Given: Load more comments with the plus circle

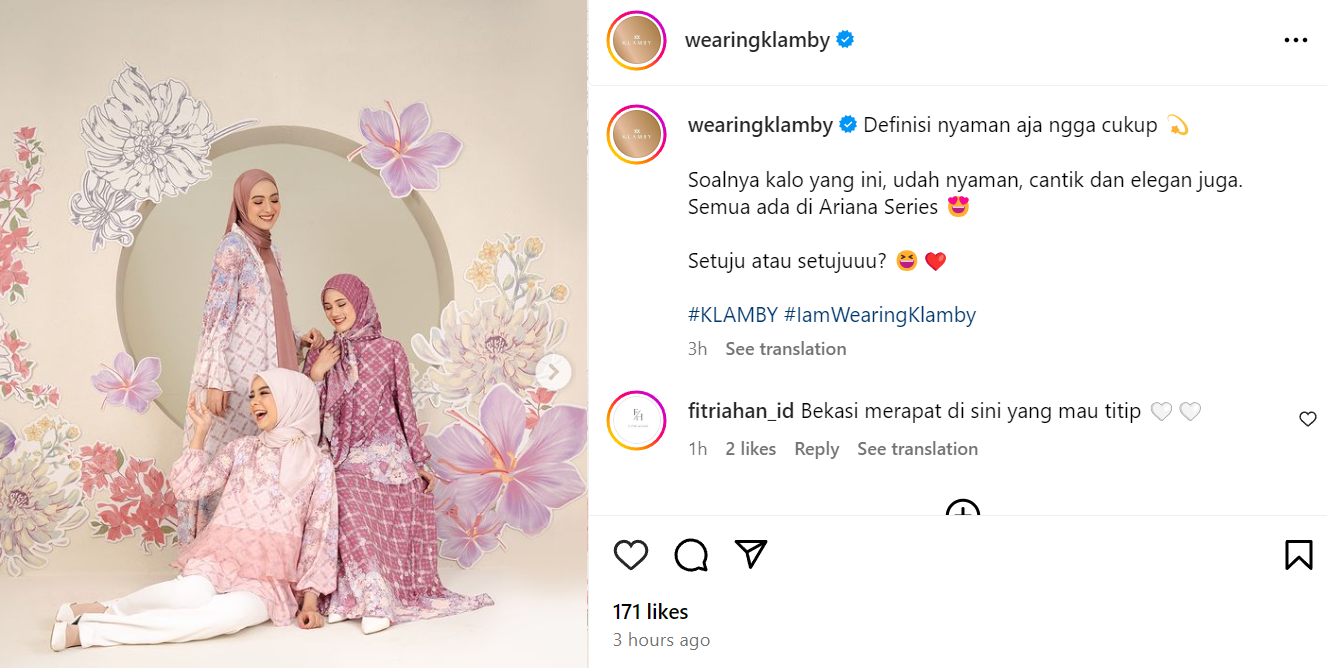Looking at the screenshot, I should point(962,510).
